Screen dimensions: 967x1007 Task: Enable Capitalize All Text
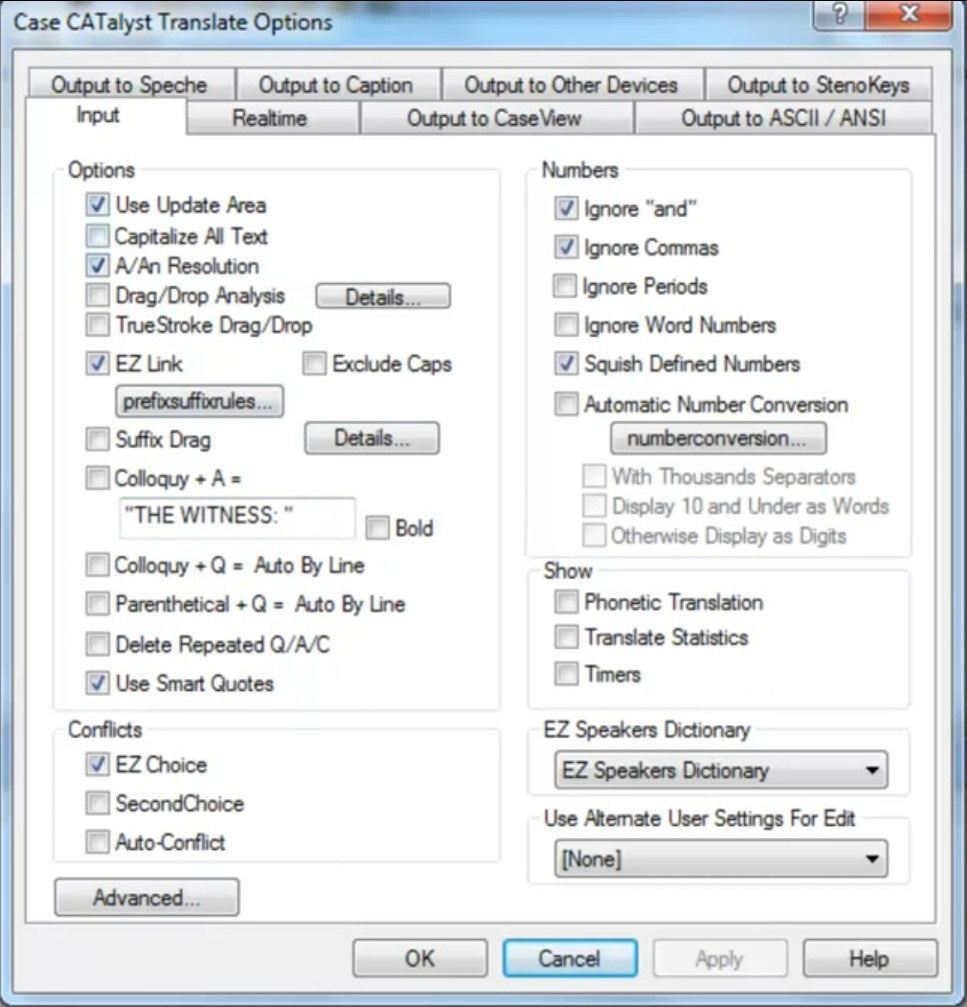(x=97, y=237)
